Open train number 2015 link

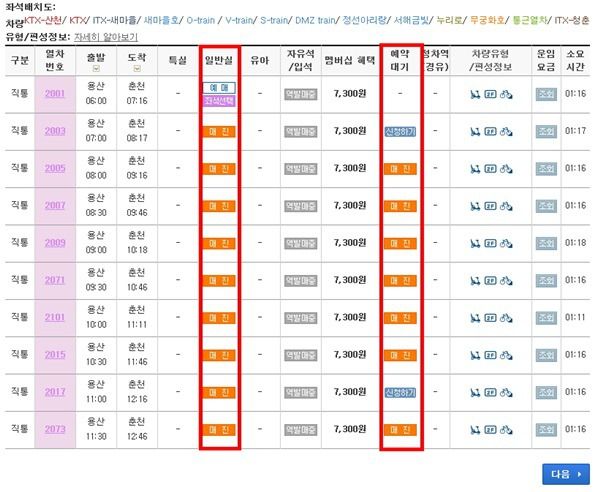55,355
